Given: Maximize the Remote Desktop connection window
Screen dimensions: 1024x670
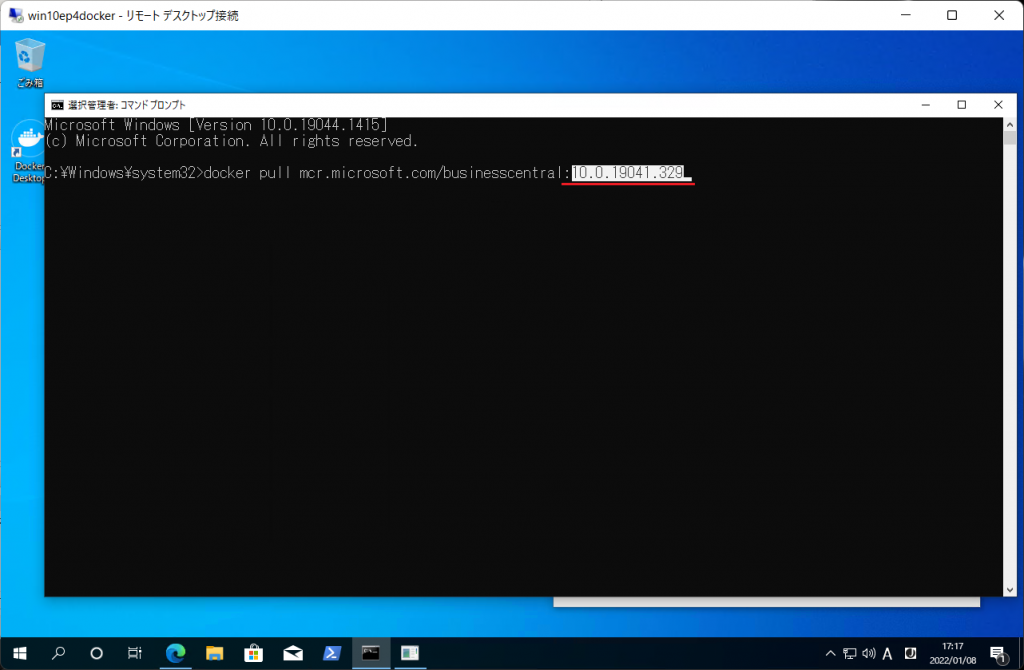Looking at the screenshot, I should click(x=952, y=15).
